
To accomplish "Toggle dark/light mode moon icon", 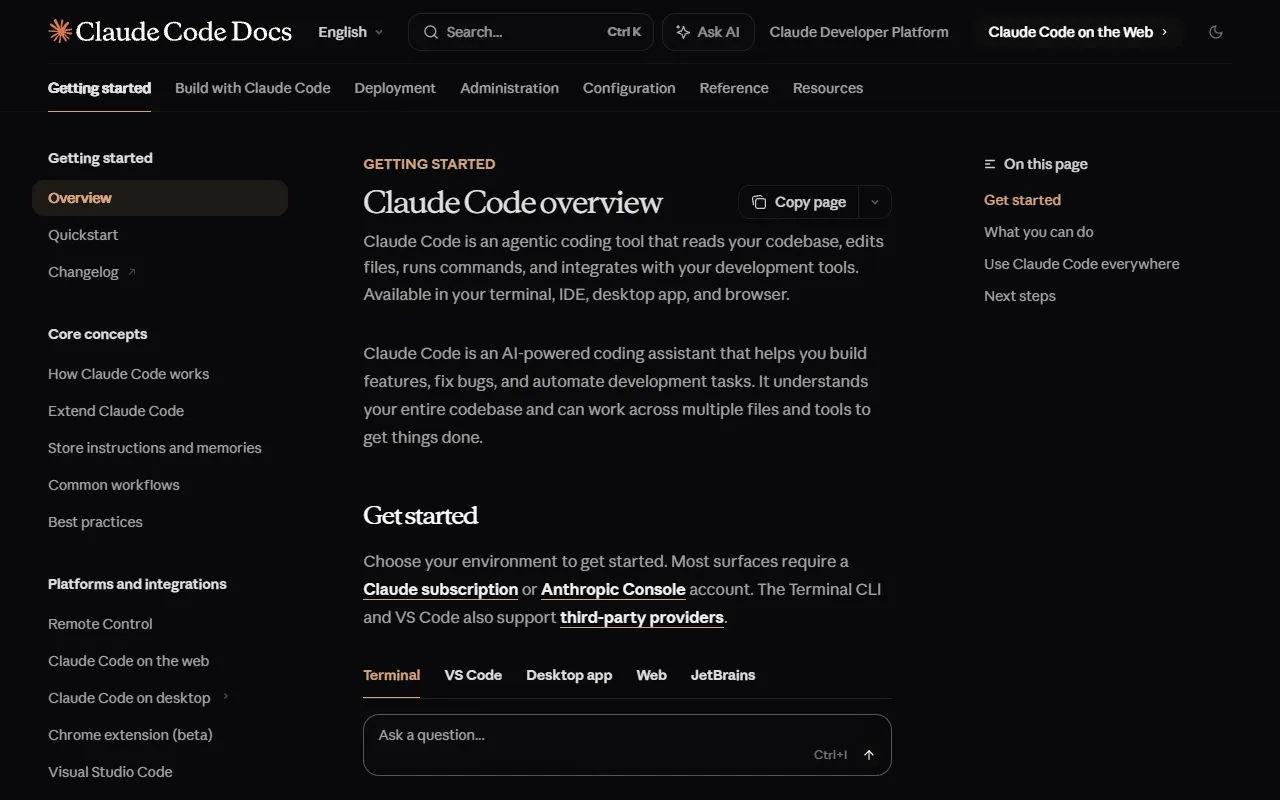I will pos(1216,32).
